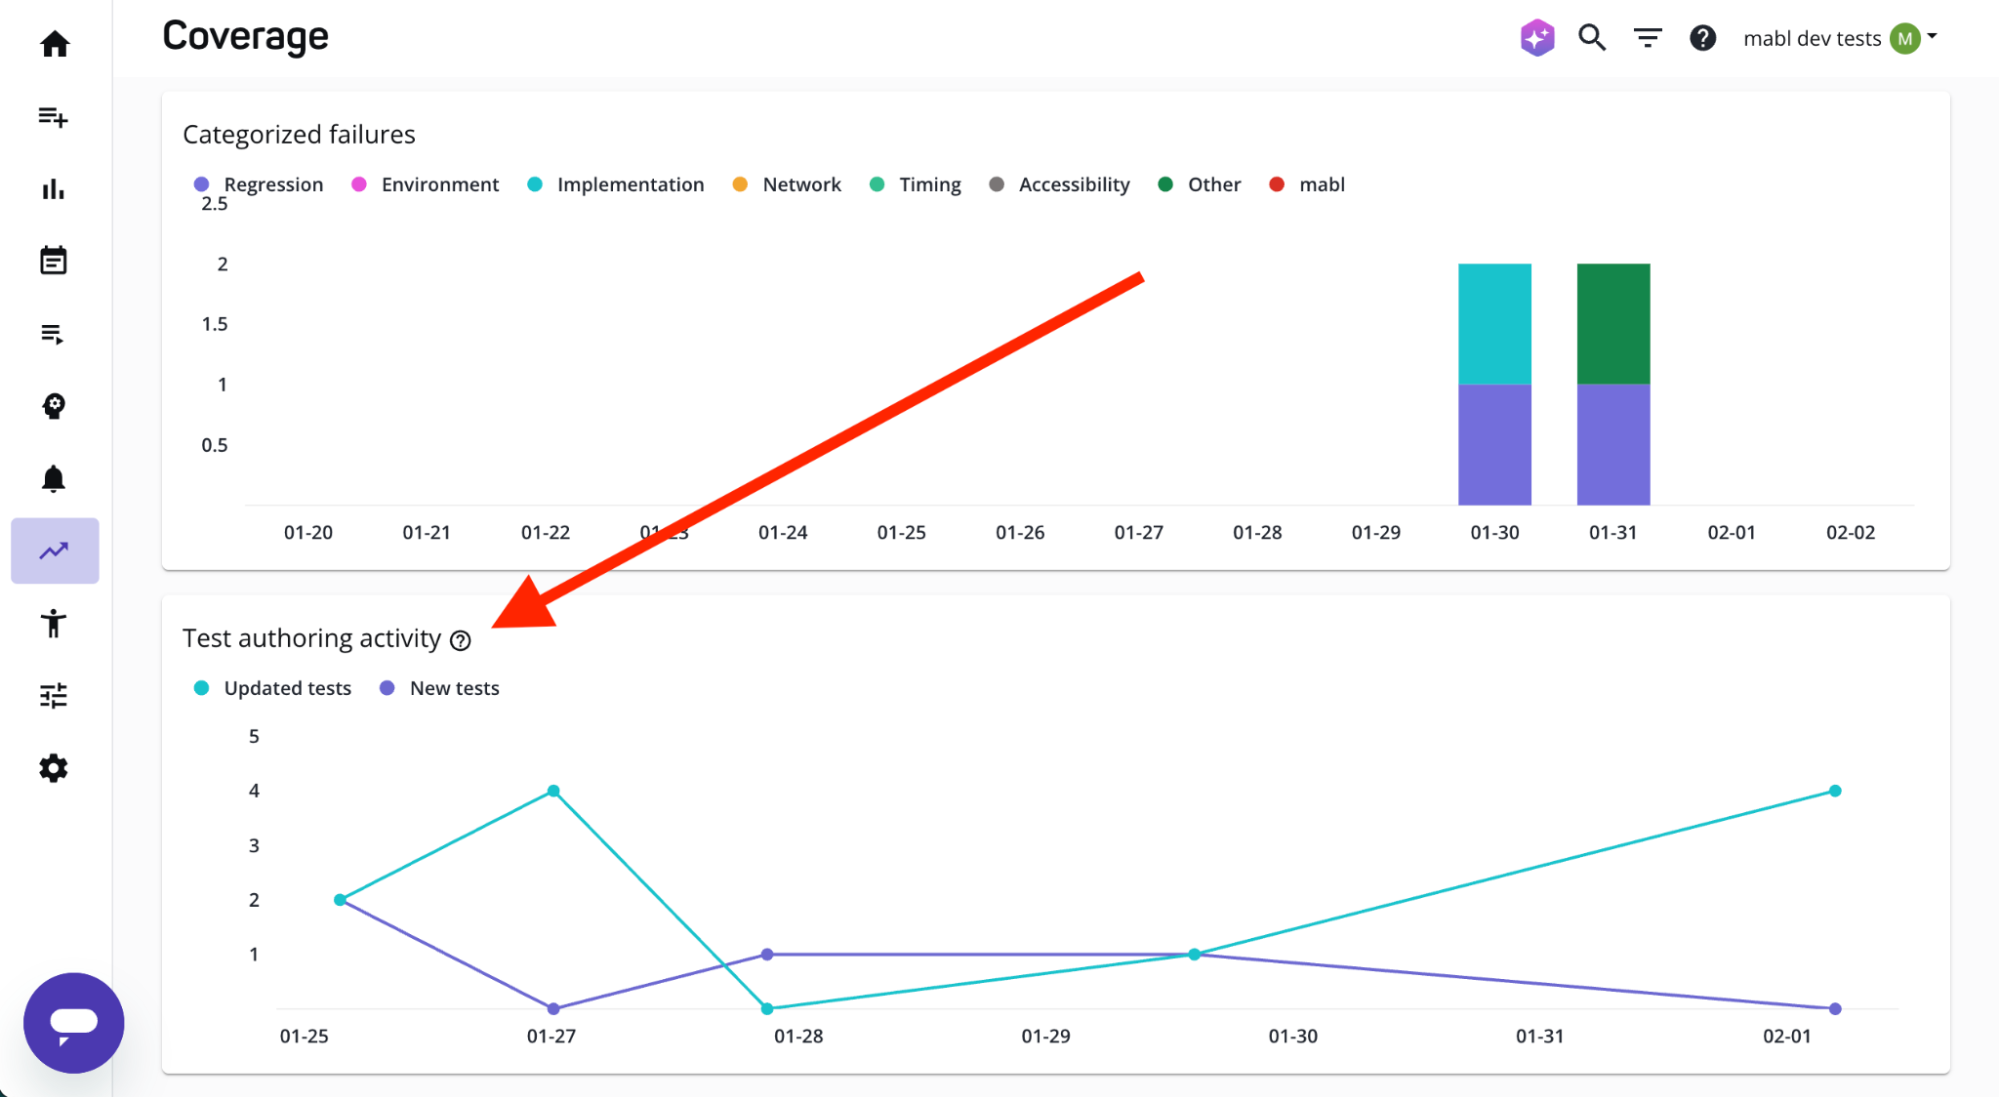The width and height of the screenshot is (1999, 1098).
Task: Open the mabl AI assistant icon
Action: coord(1537,37)
